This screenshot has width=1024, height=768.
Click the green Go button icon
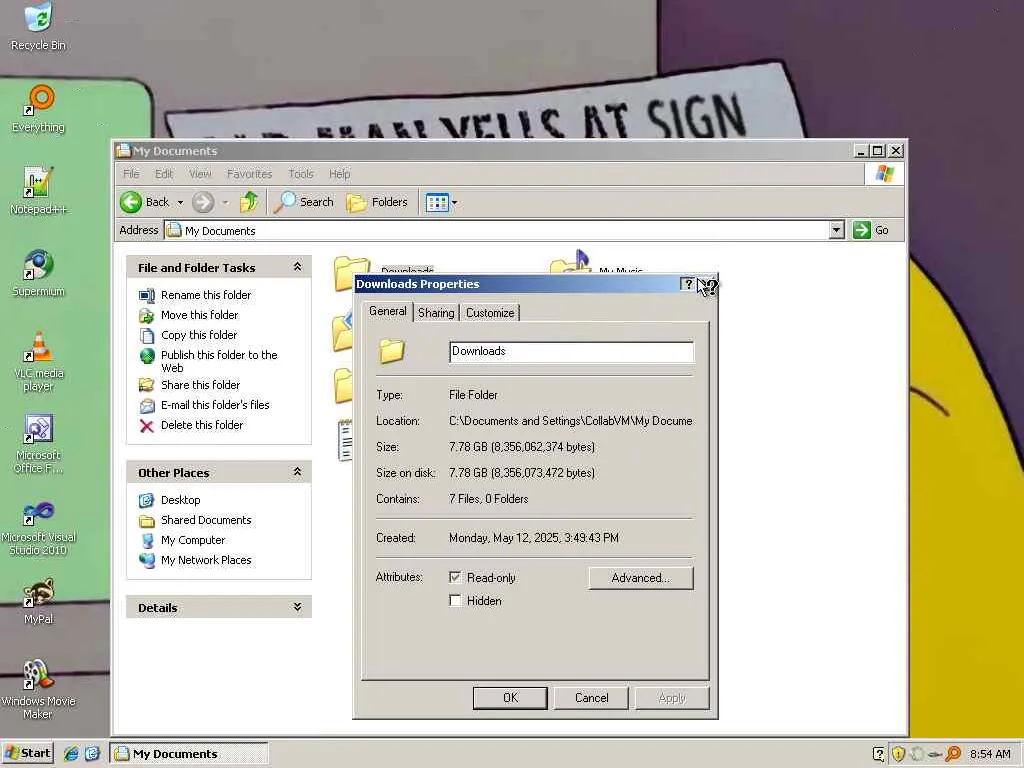862,230
